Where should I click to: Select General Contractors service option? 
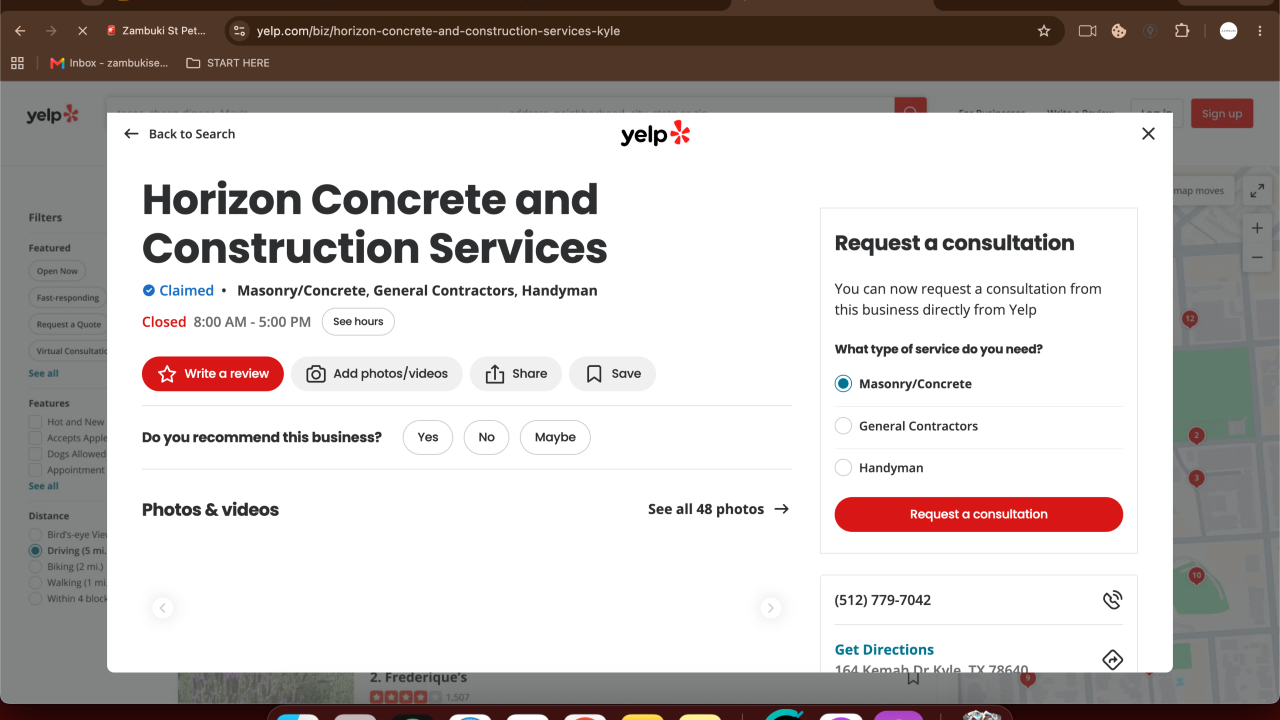tap(843, 426)
